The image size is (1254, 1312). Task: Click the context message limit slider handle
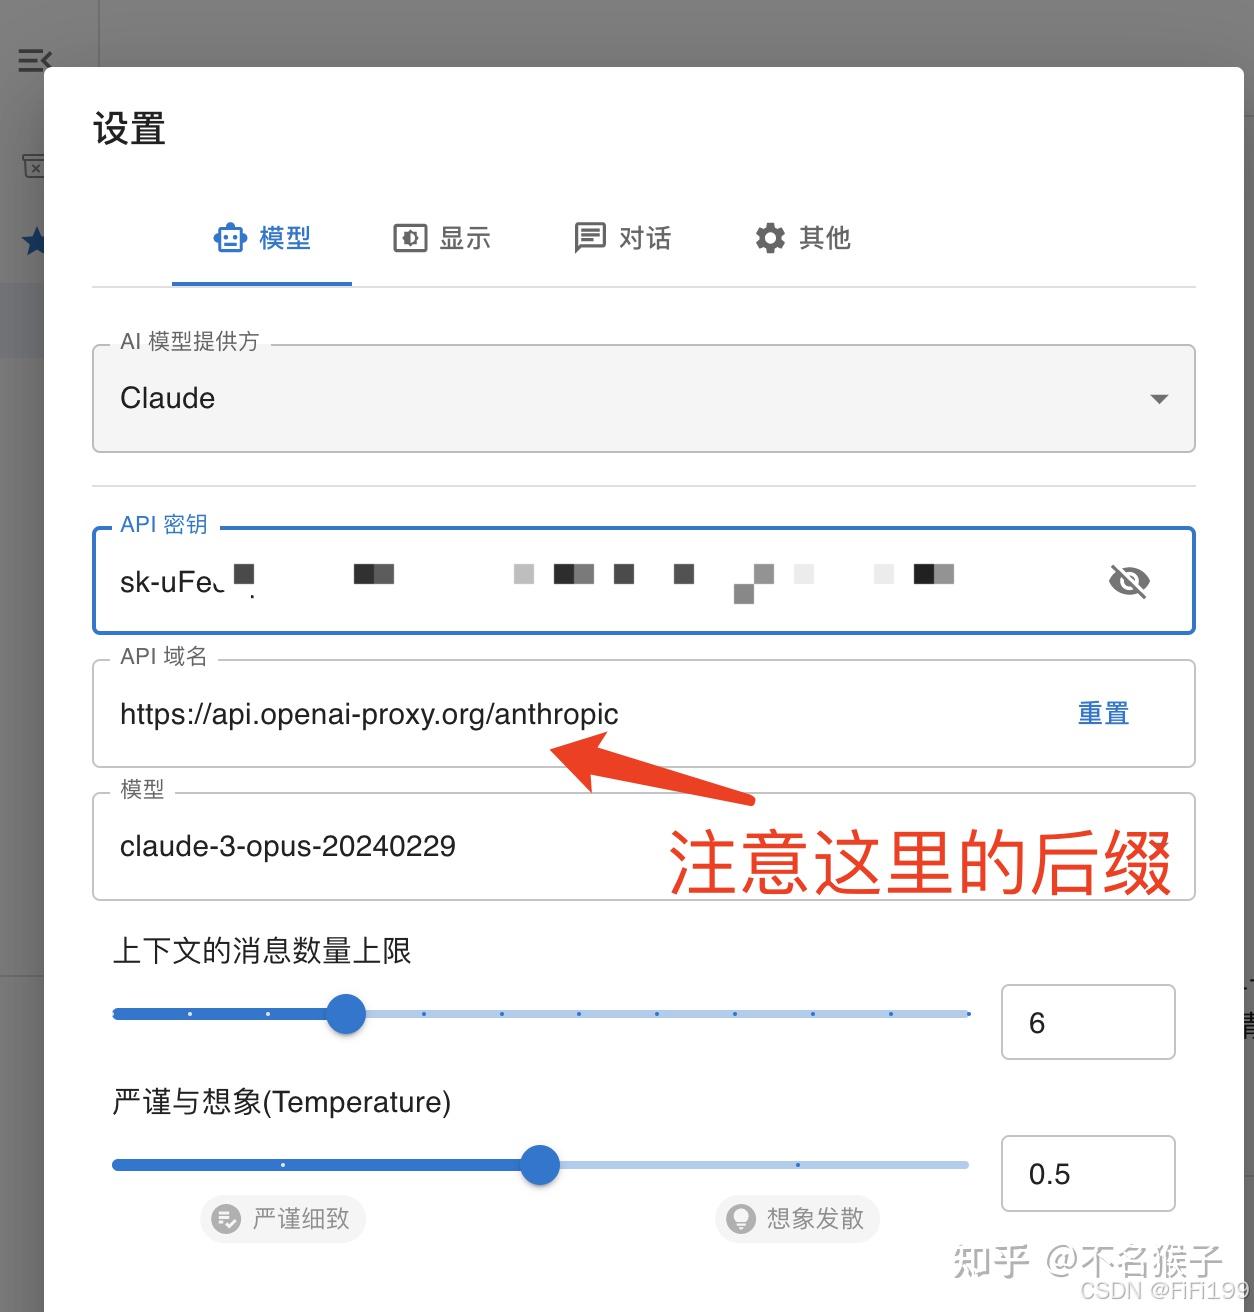pos(345,1014)
